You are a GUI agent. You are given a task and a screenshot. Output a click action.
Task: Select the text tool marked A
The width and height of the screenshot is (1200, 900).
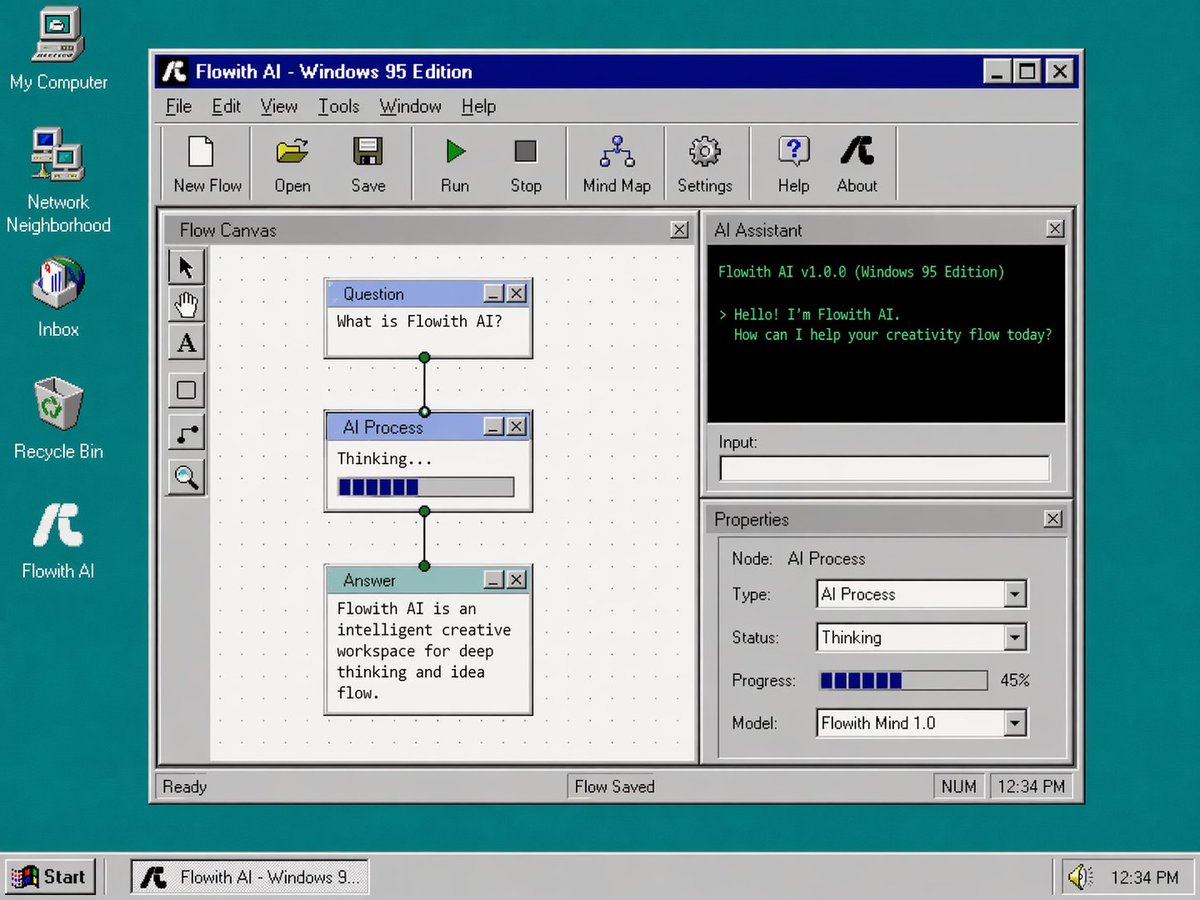[186, 343]
